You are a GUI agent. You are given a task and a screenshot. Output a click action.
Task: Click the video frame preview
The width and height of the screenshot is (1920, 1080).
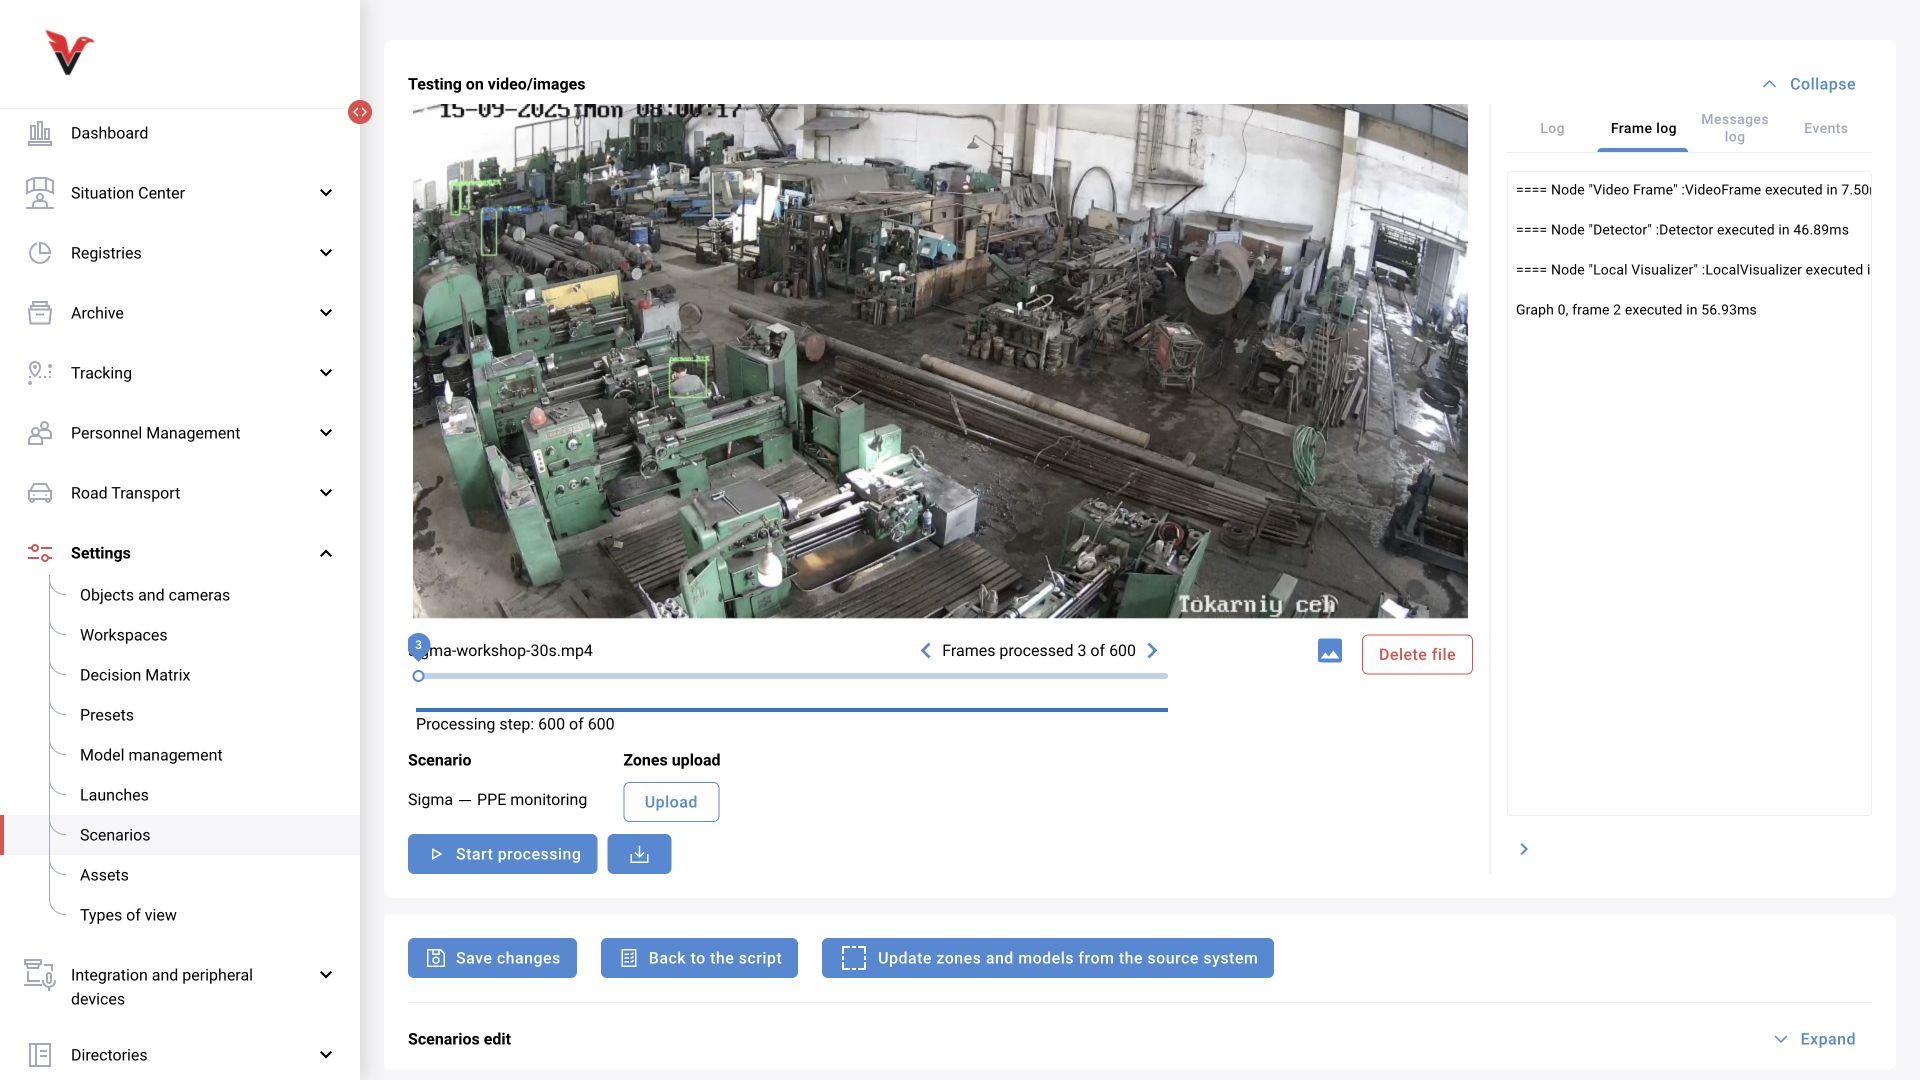click(x=940, y=361)
